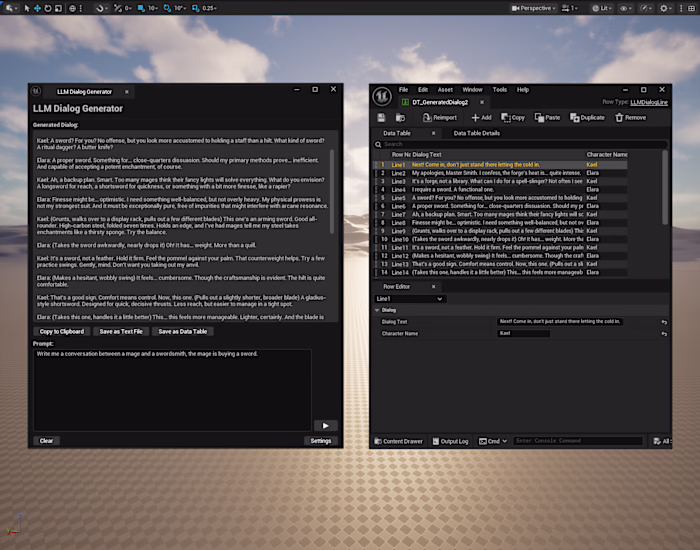
Task: Duplicate the selected row
Action: pyautogui.click(x=587, y=117)
